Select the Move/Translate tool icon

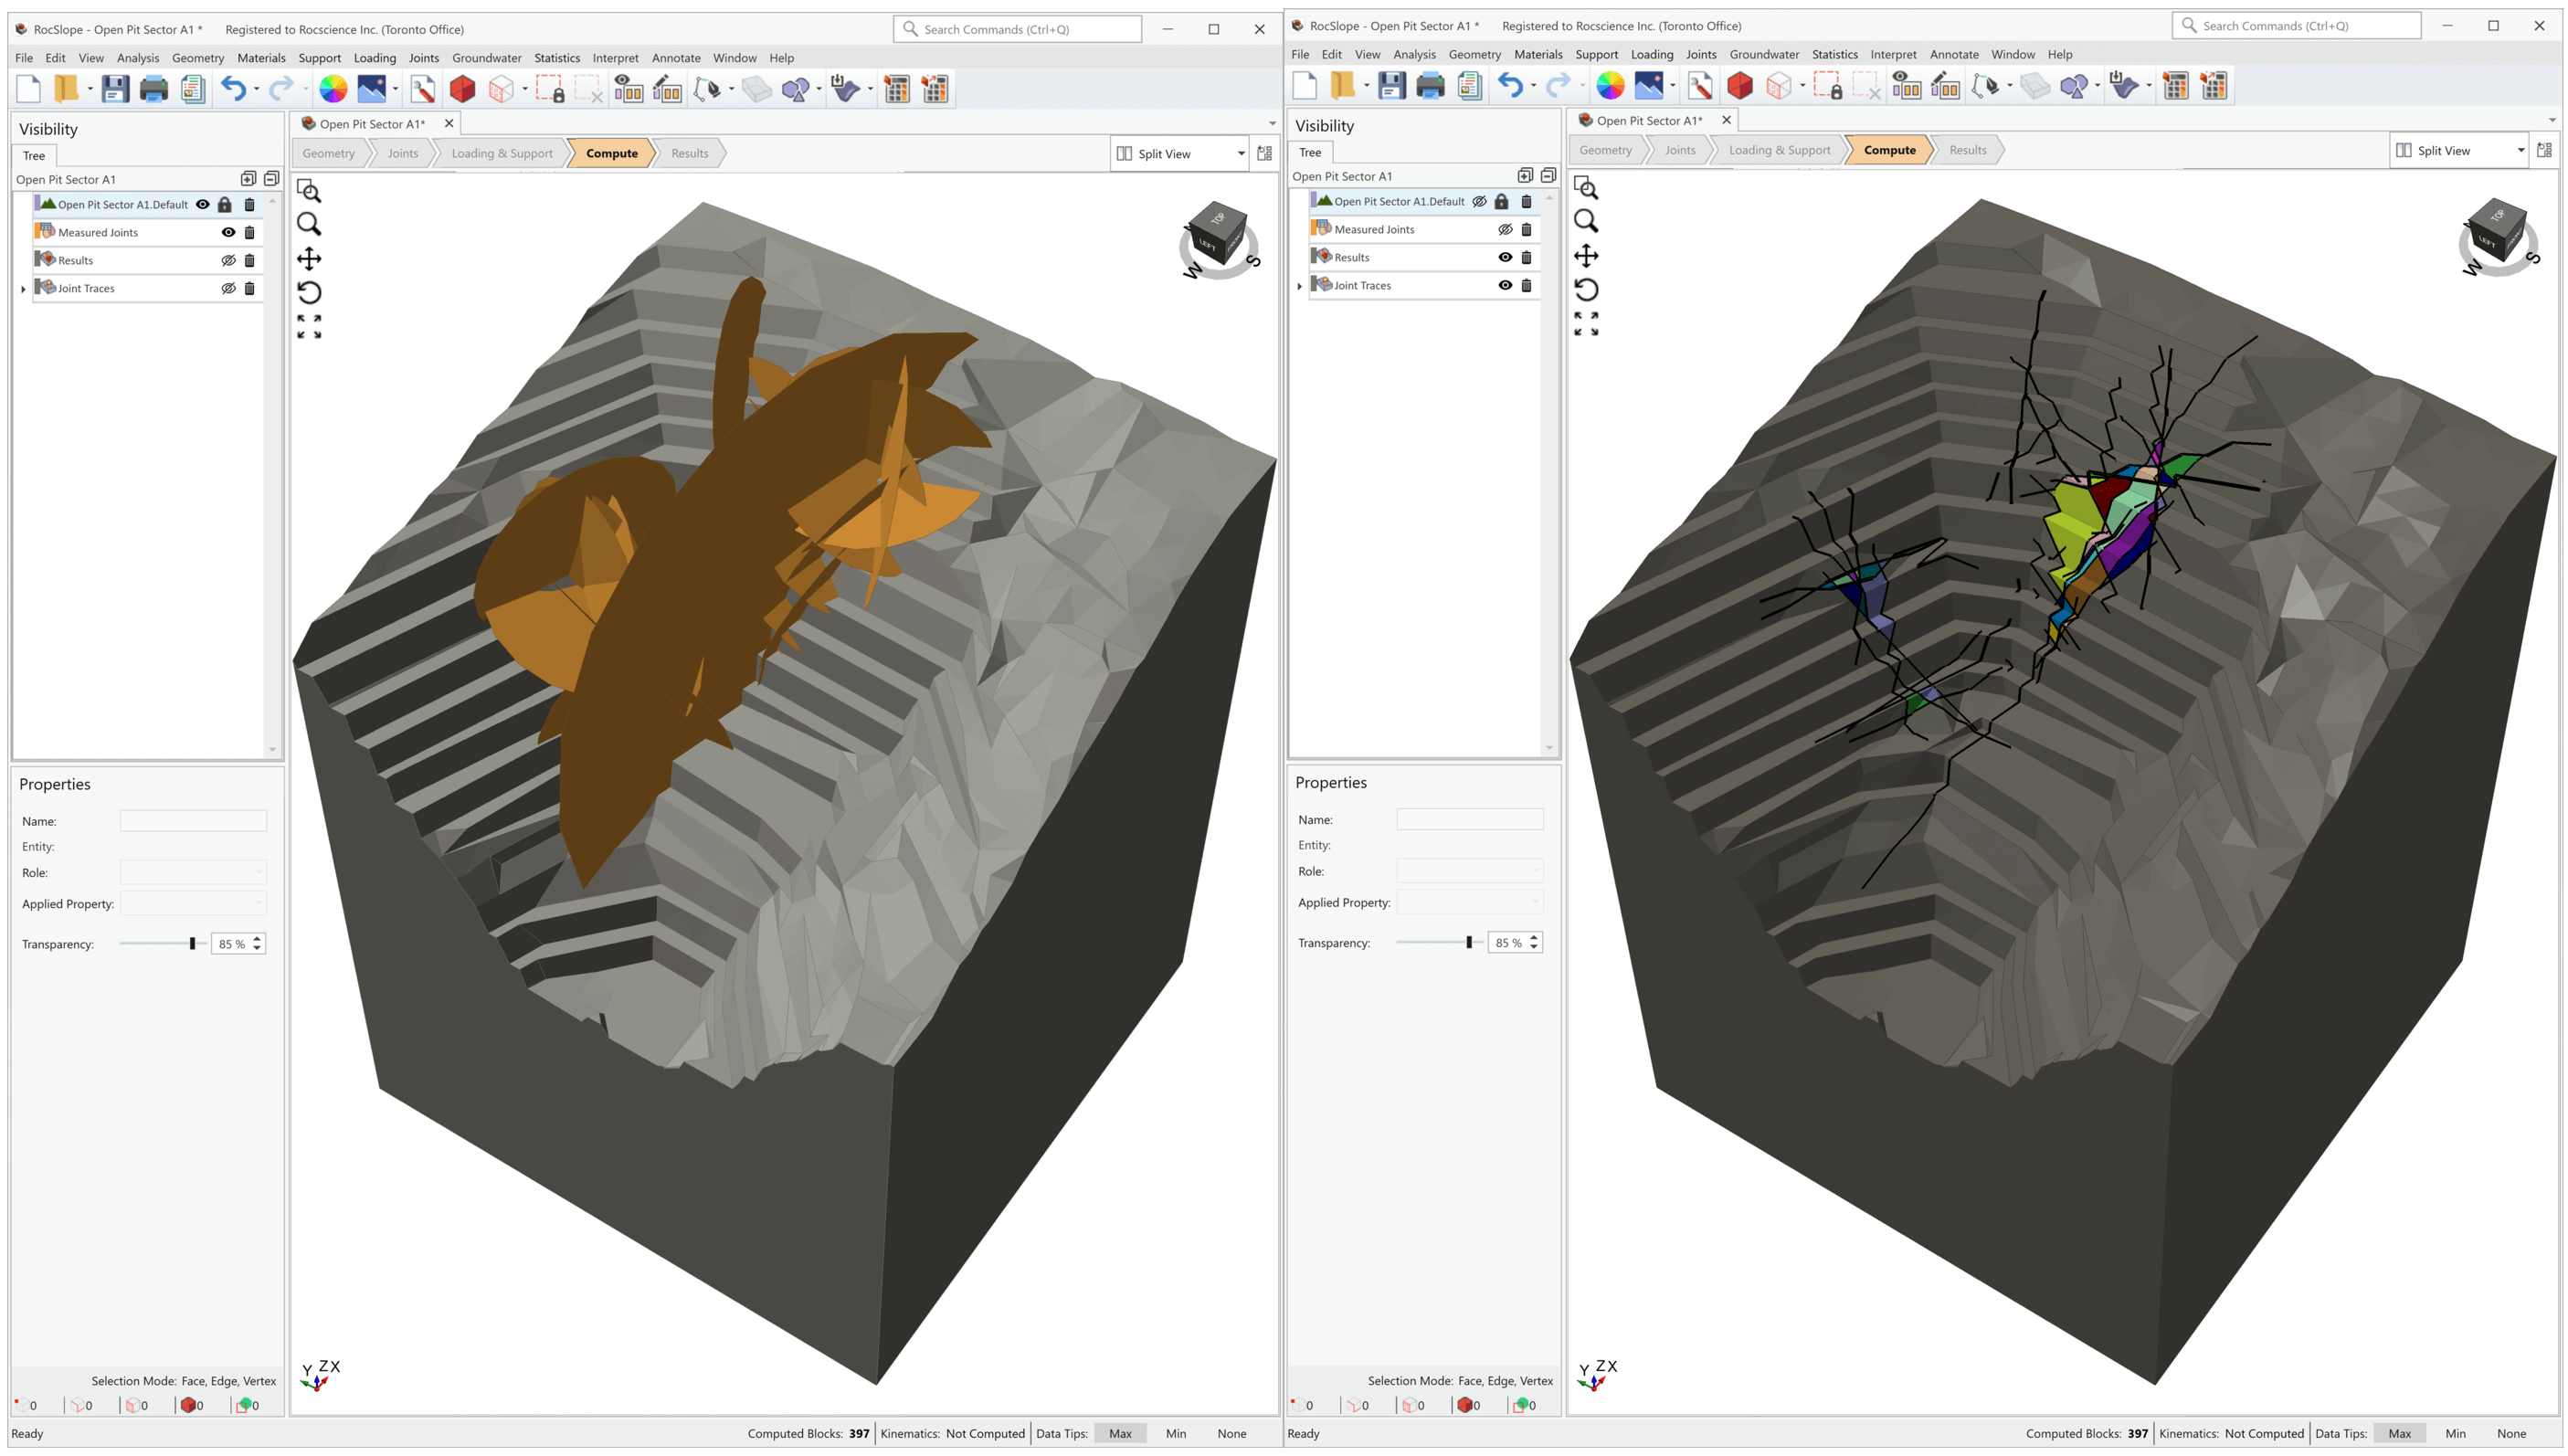[x=309, y=258]
